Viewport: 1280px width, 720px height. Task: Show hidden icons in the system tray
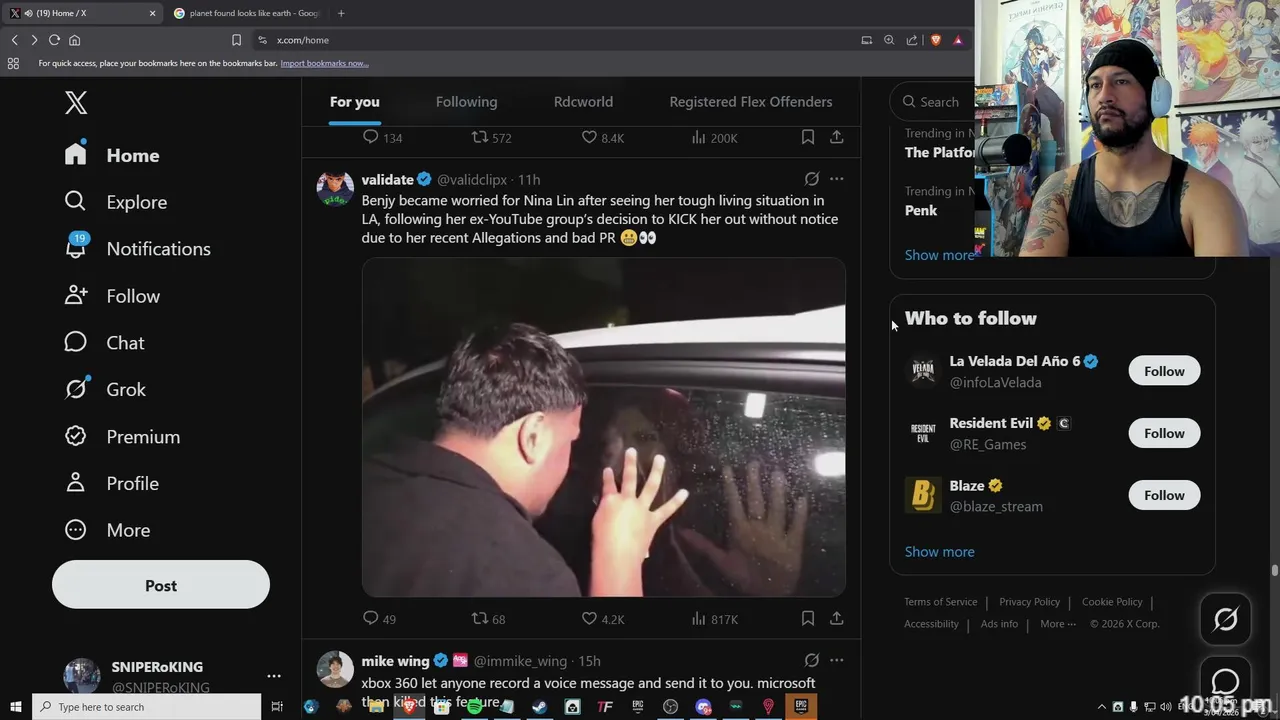[1102, 707]
